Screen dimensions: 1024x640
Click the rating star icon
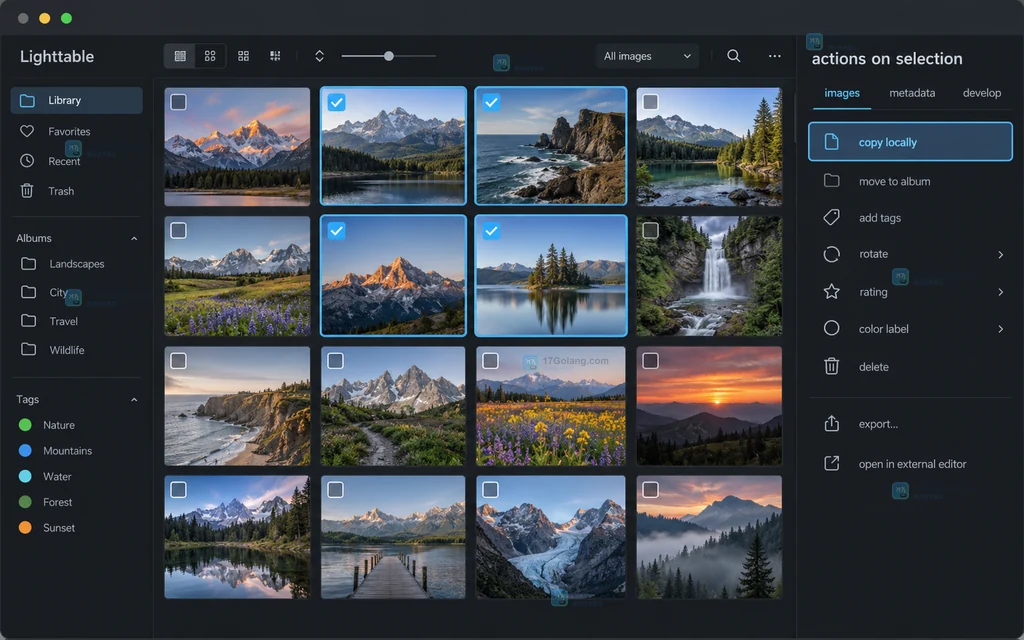click(831, 291)
